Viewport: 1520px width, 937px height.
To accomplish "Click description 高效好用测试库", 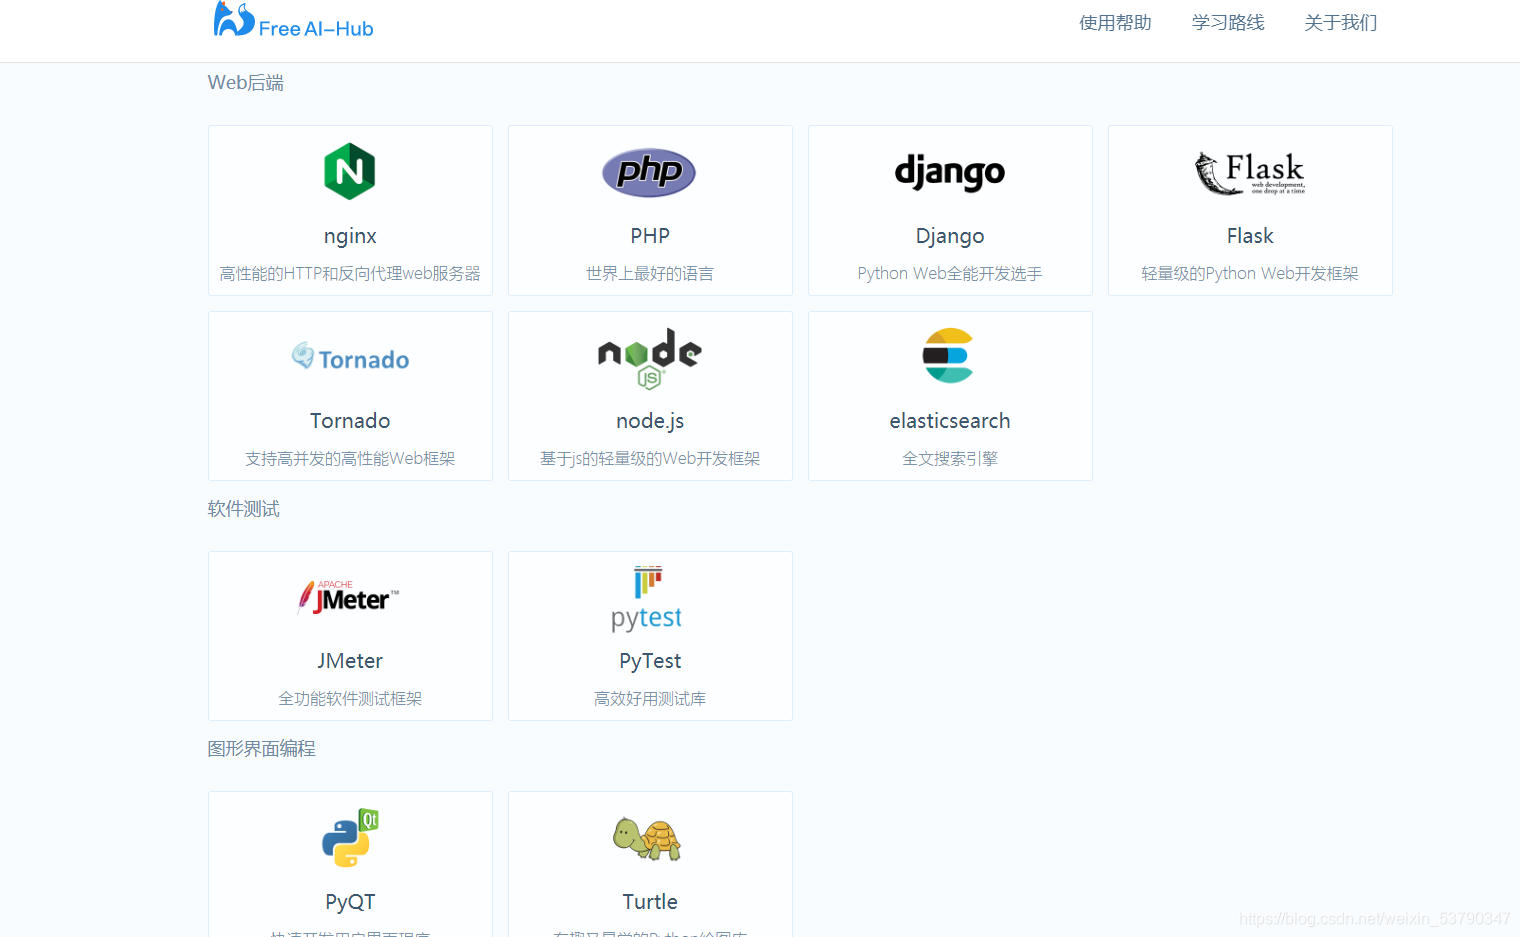I will [650, 698].
